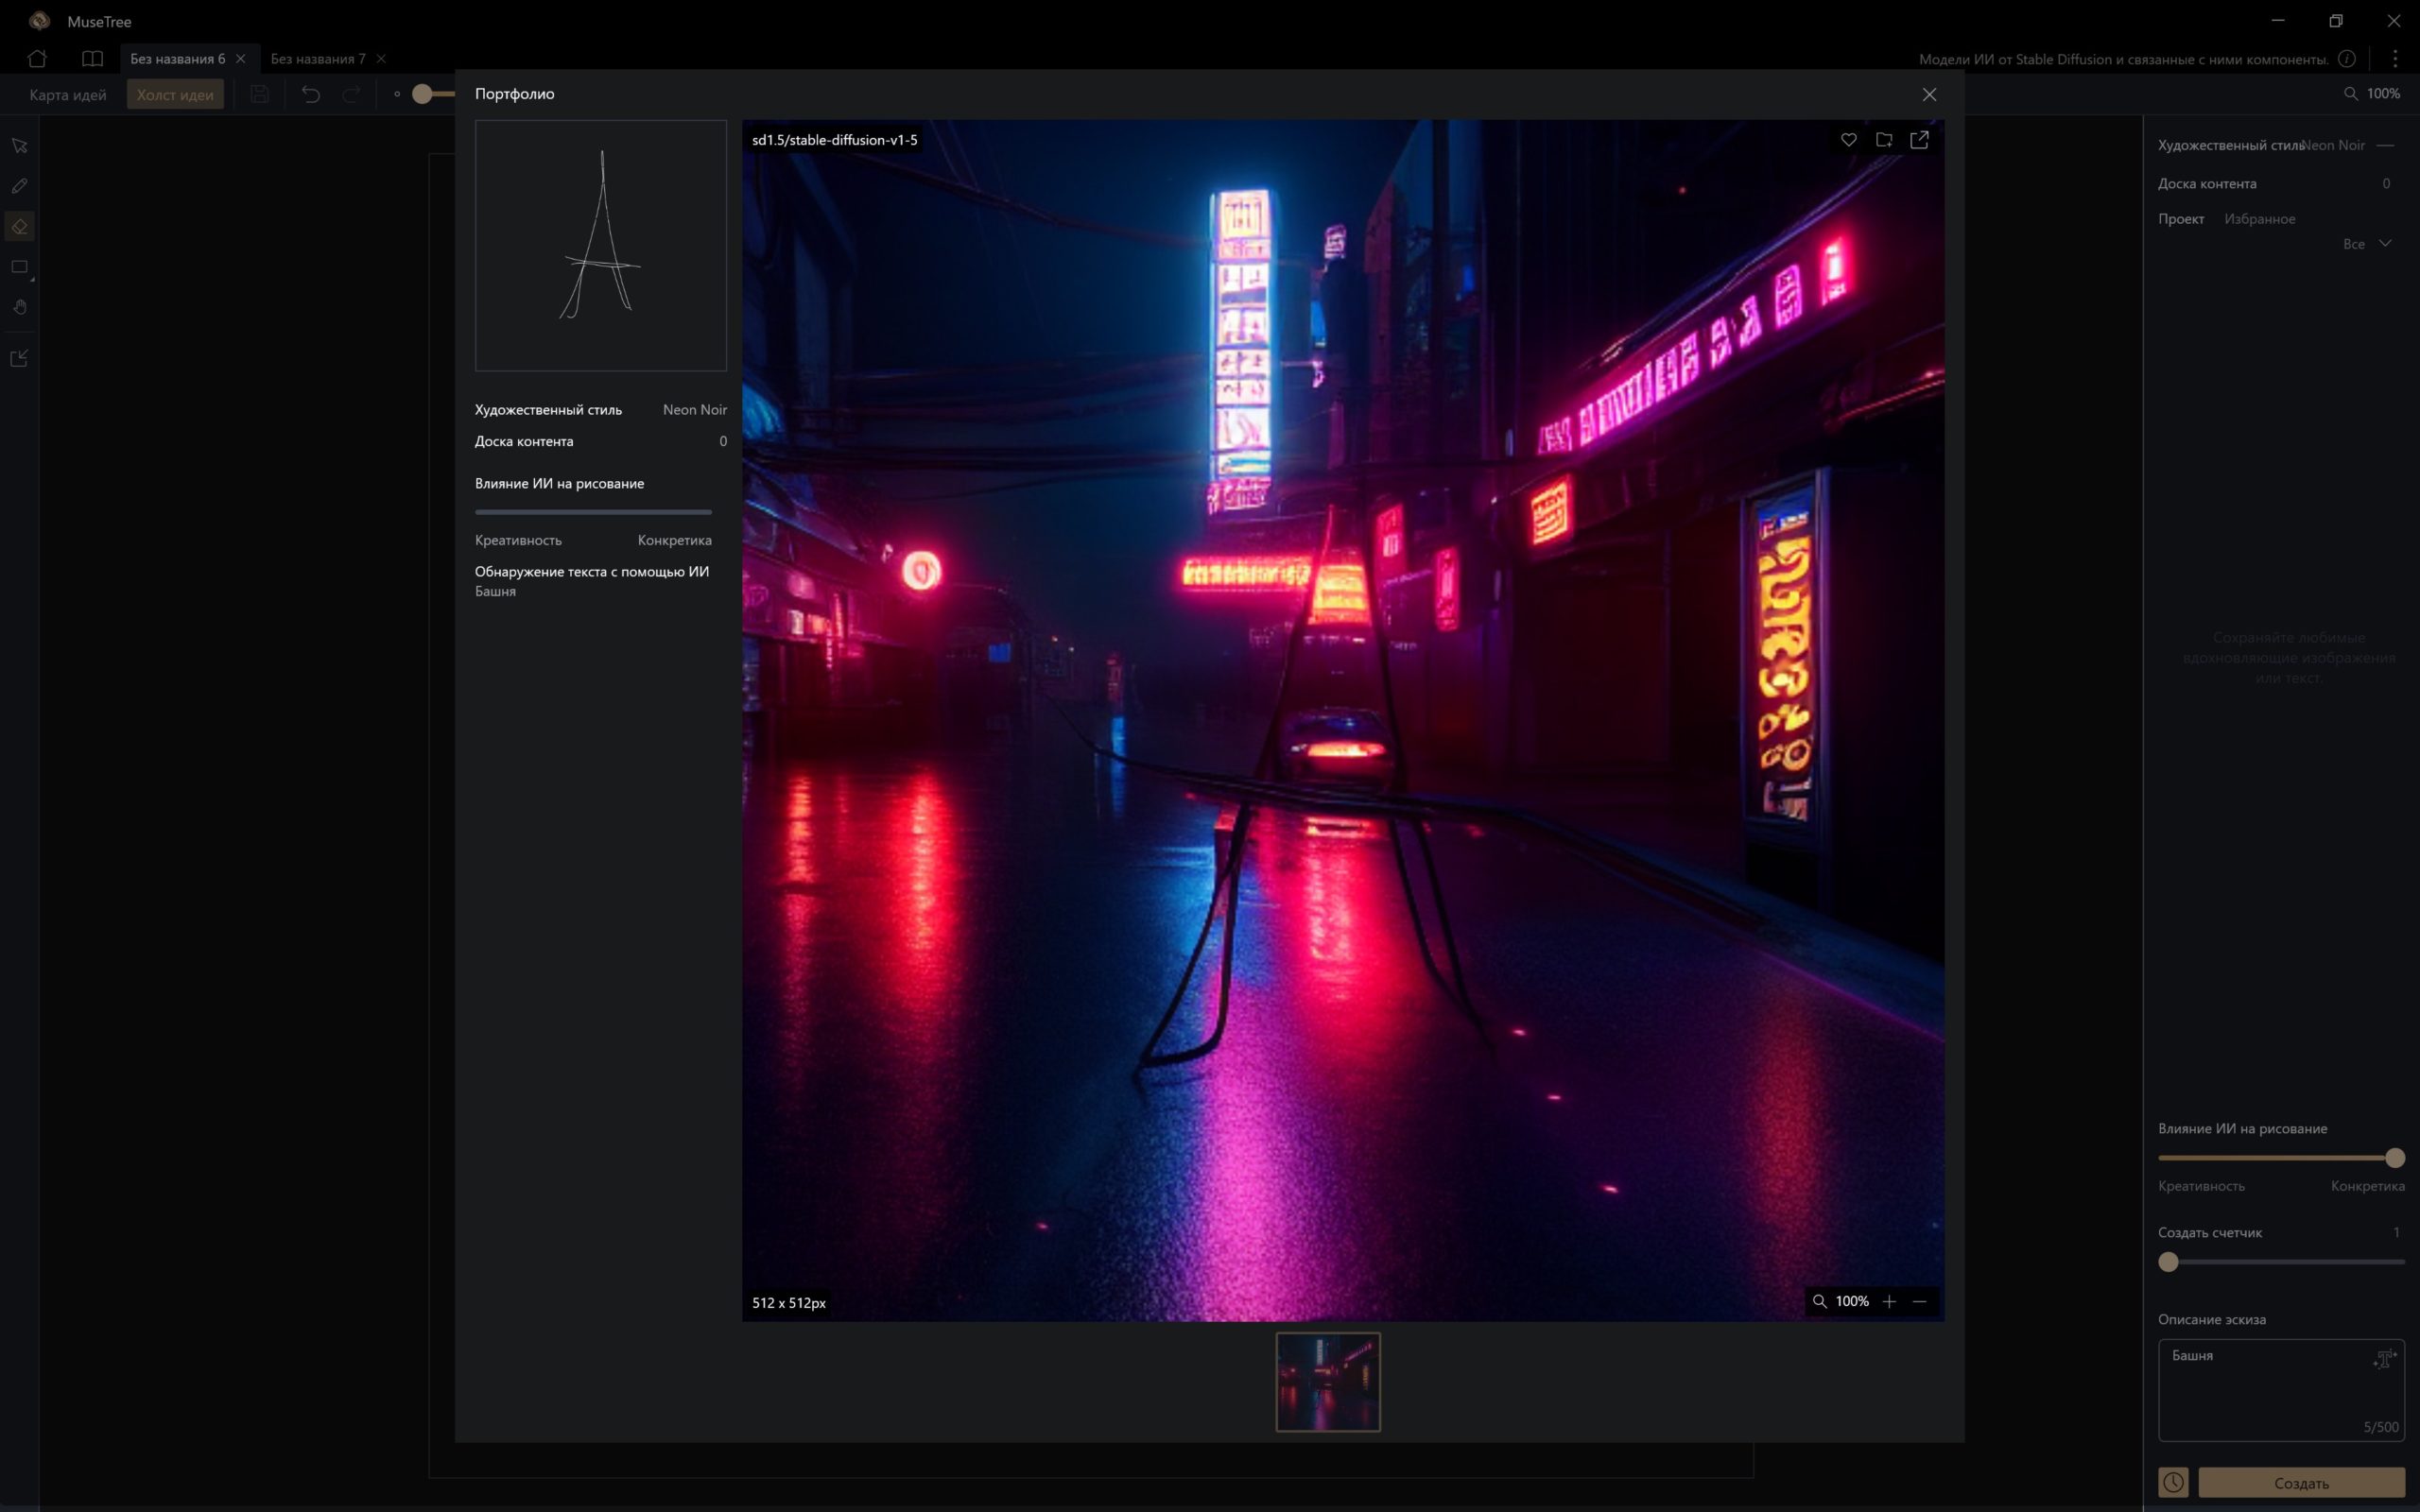Add image to favorites with heart icon
The width and height of the screenshot is (2420, 1512).
point(1848,140)
